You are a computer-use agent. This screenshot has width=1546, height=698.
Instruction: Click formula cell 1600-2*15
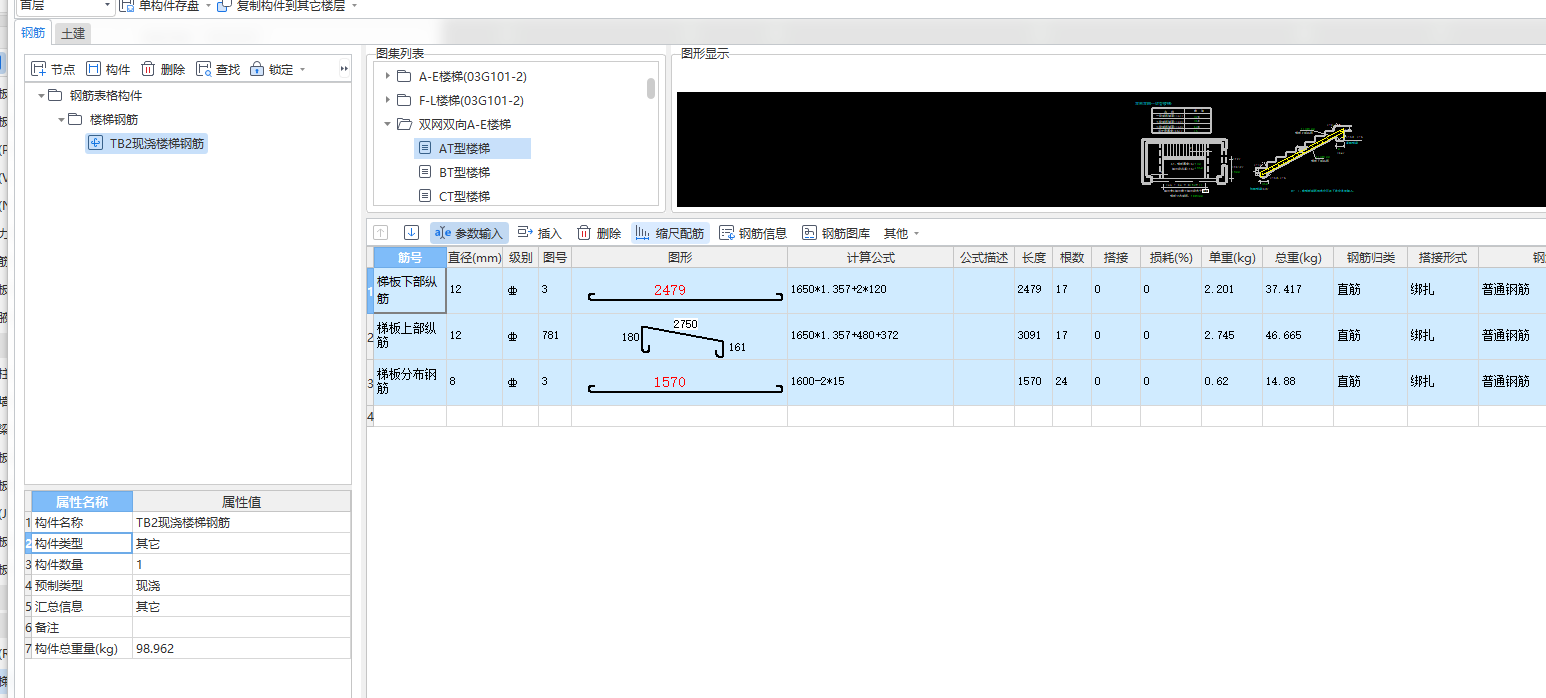click(x=870, y=382)
